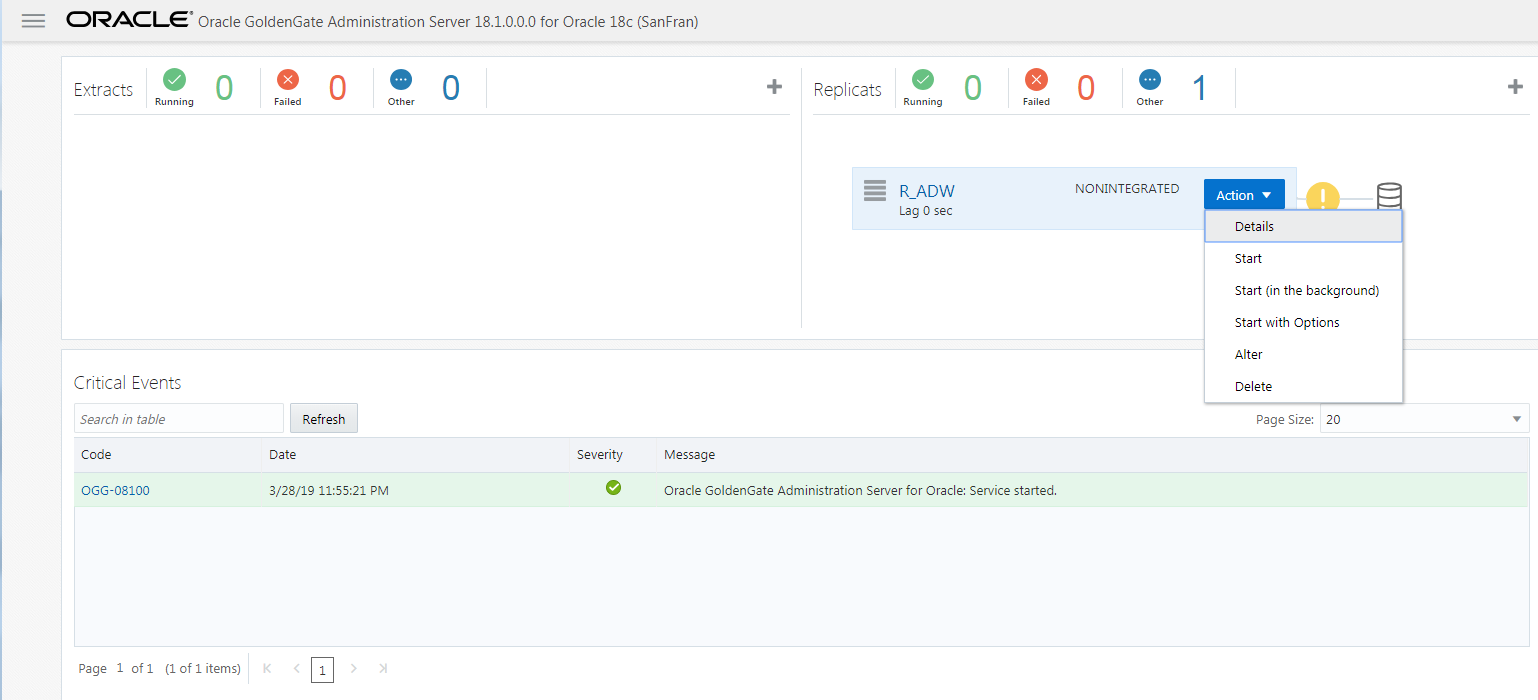This screenshot has height=700, width=1538.
Task: Open the R_ADW replicat link
Action: click(x=927, y=191)
